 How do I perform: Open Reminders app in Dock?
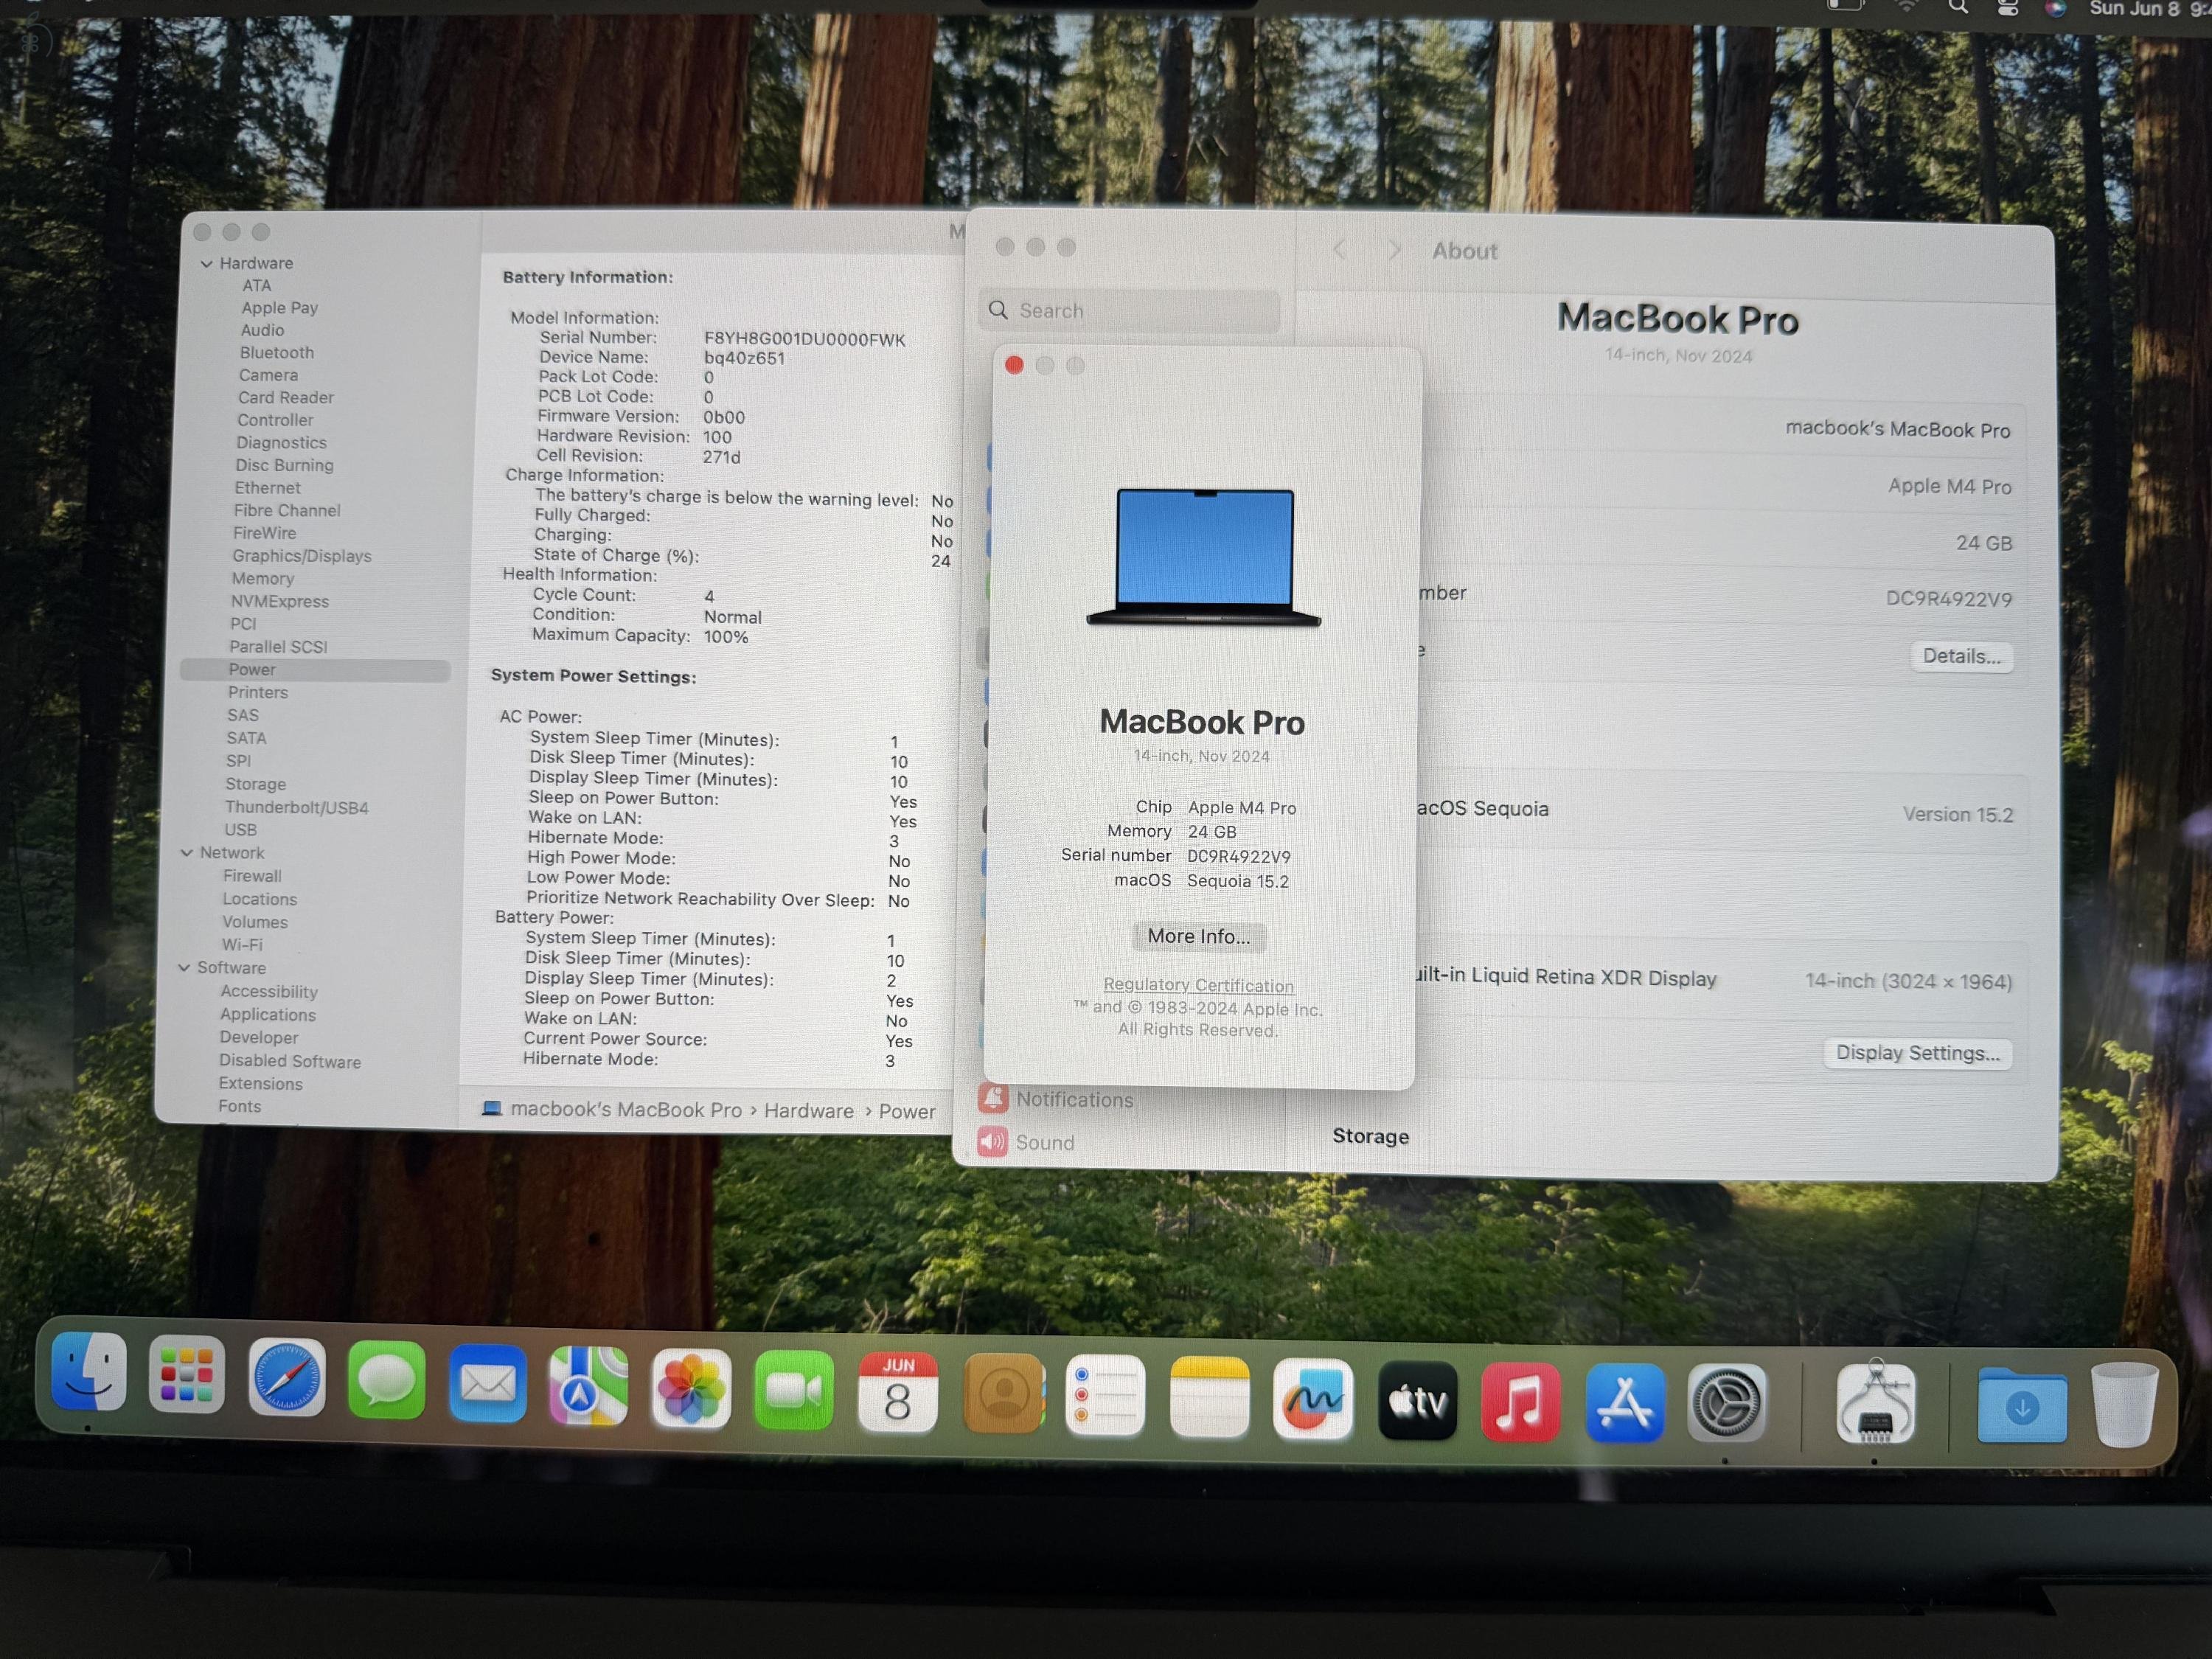click(1105, 1396)
